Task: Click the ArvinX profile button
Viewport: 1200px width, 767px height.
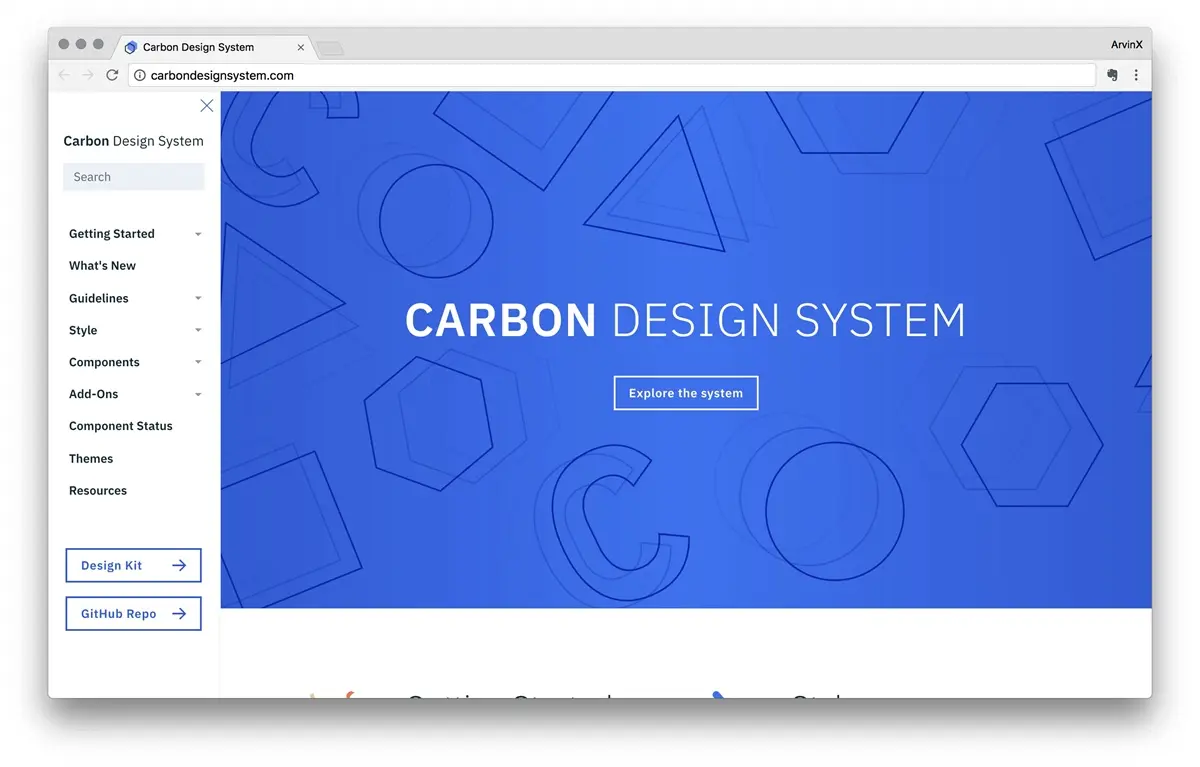Action: (x=1127, y=45)
